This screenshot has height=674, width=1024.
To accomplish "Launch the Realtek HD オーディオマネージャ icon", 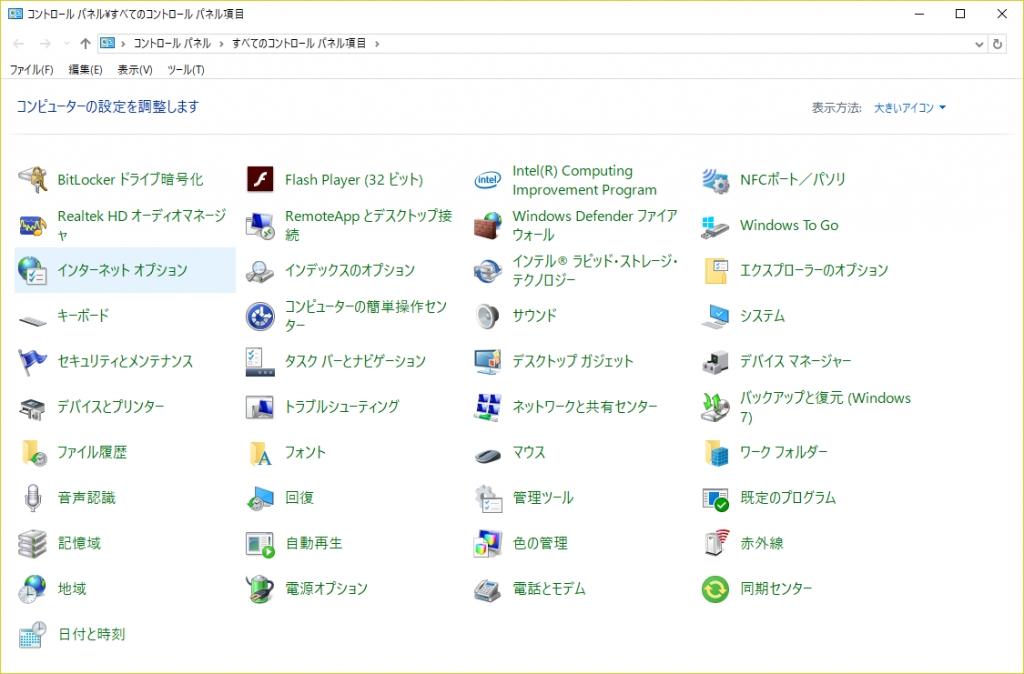I will click(32, 225).
